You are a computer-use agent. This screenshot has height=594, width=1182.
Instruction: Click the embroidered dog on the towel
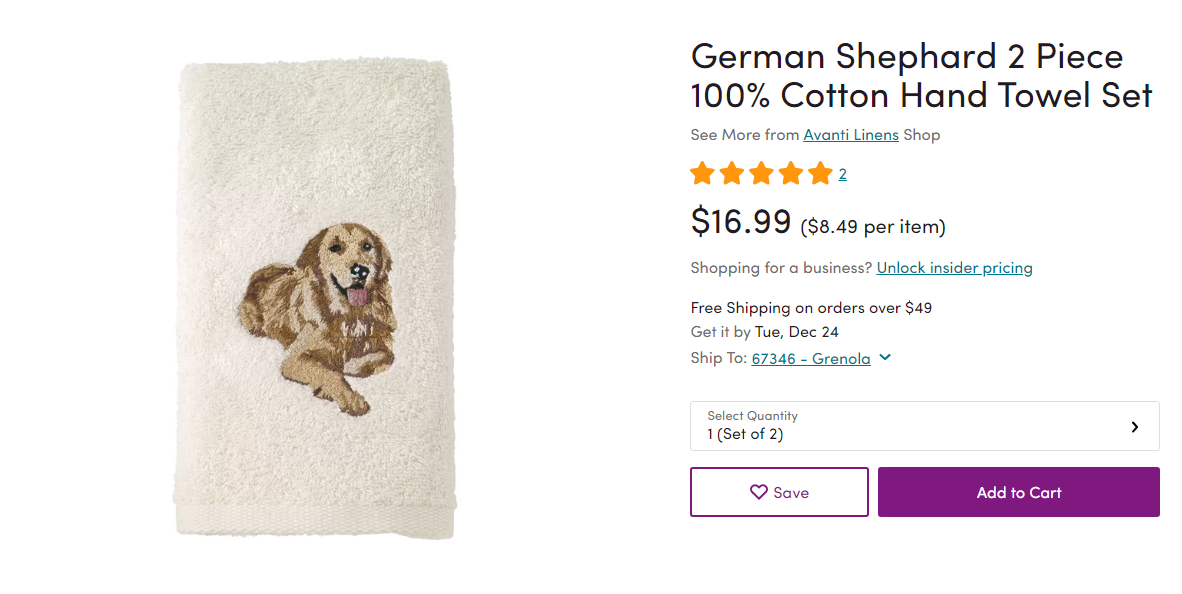point(321,310)
